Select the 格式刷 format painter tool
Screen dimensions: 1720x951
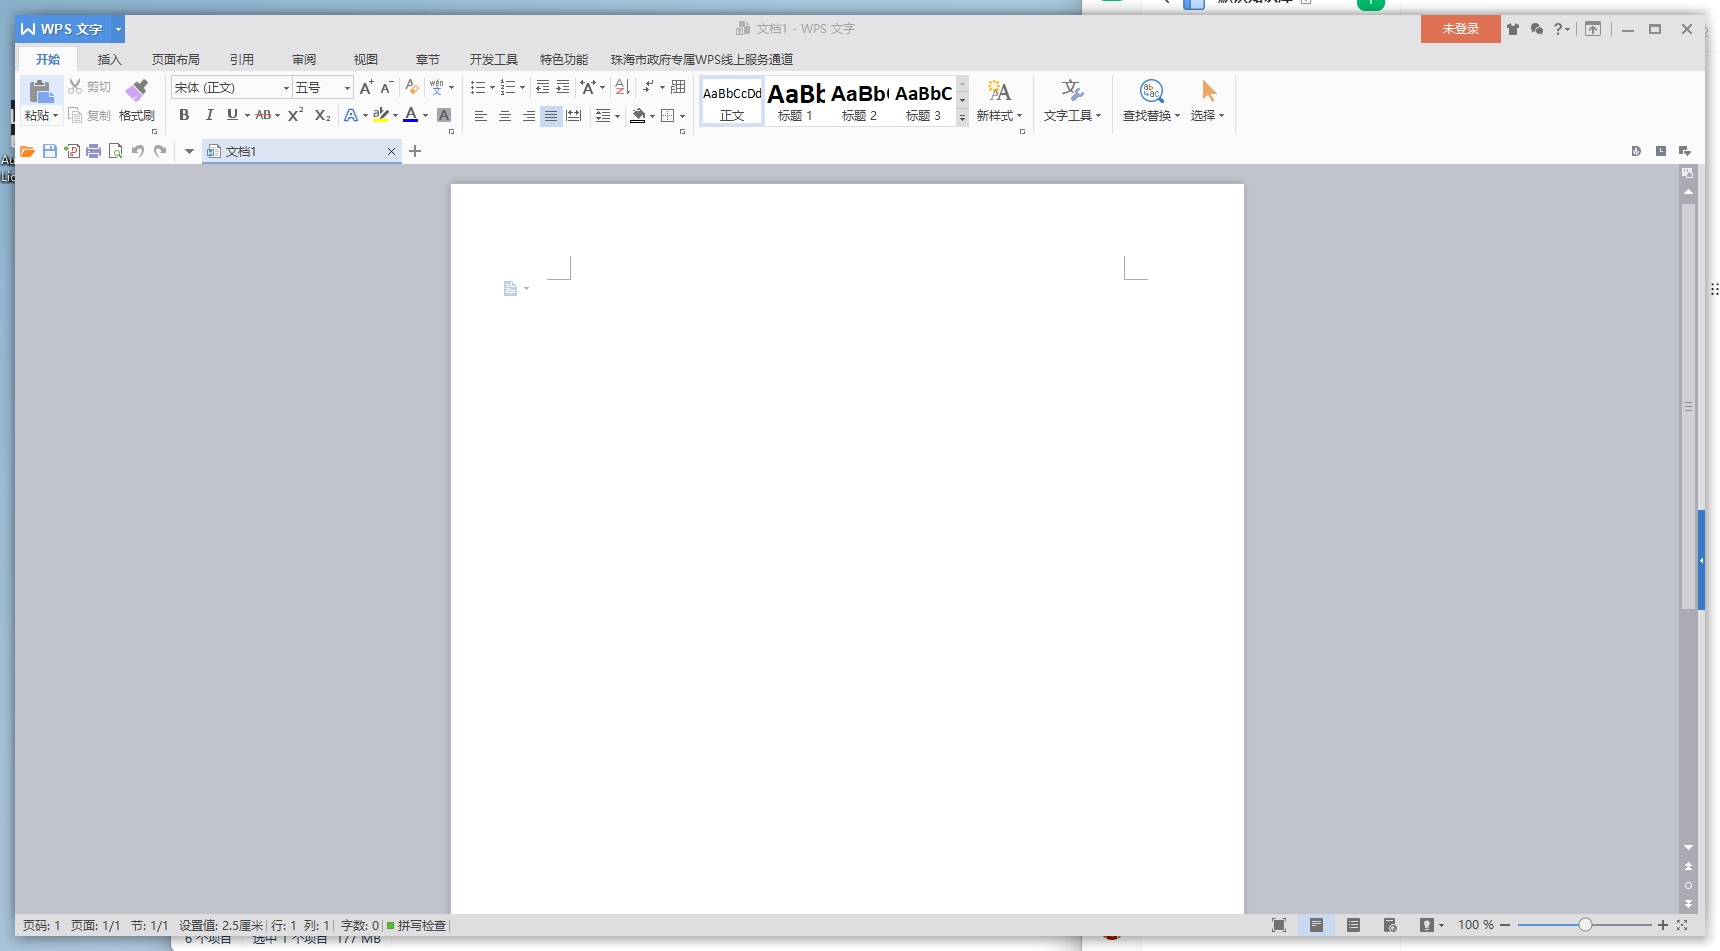coord(137,100)
